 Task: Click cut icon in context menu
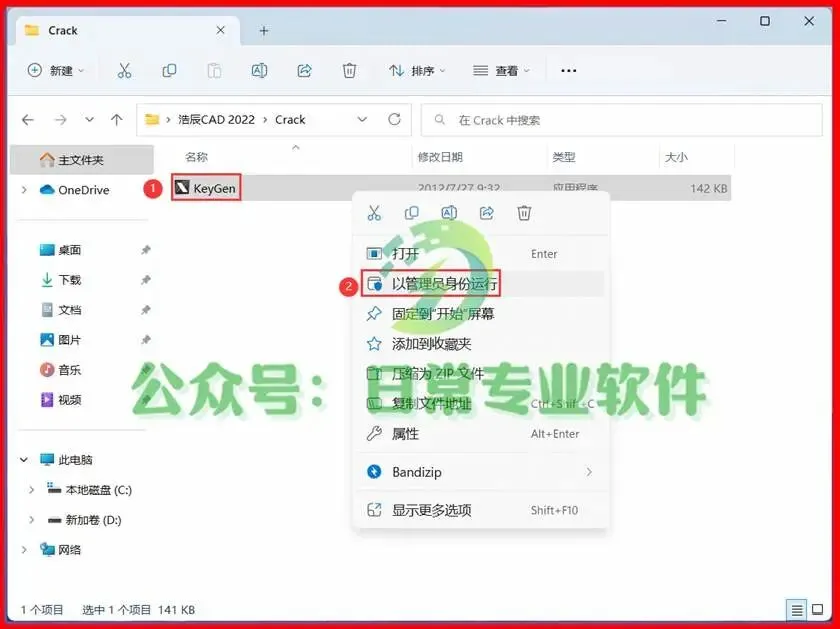pos(374,213)
